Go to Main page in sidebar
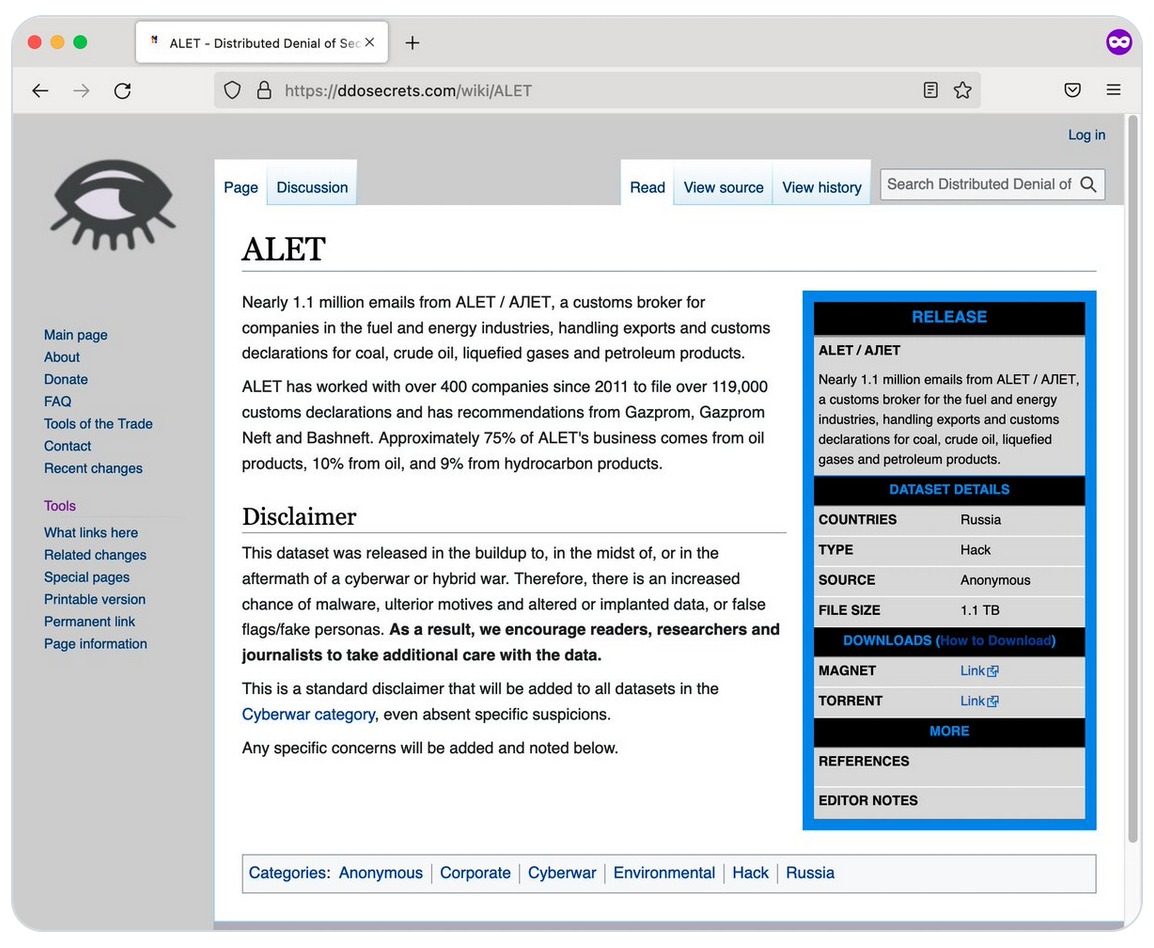 click(x=76, y=335)
